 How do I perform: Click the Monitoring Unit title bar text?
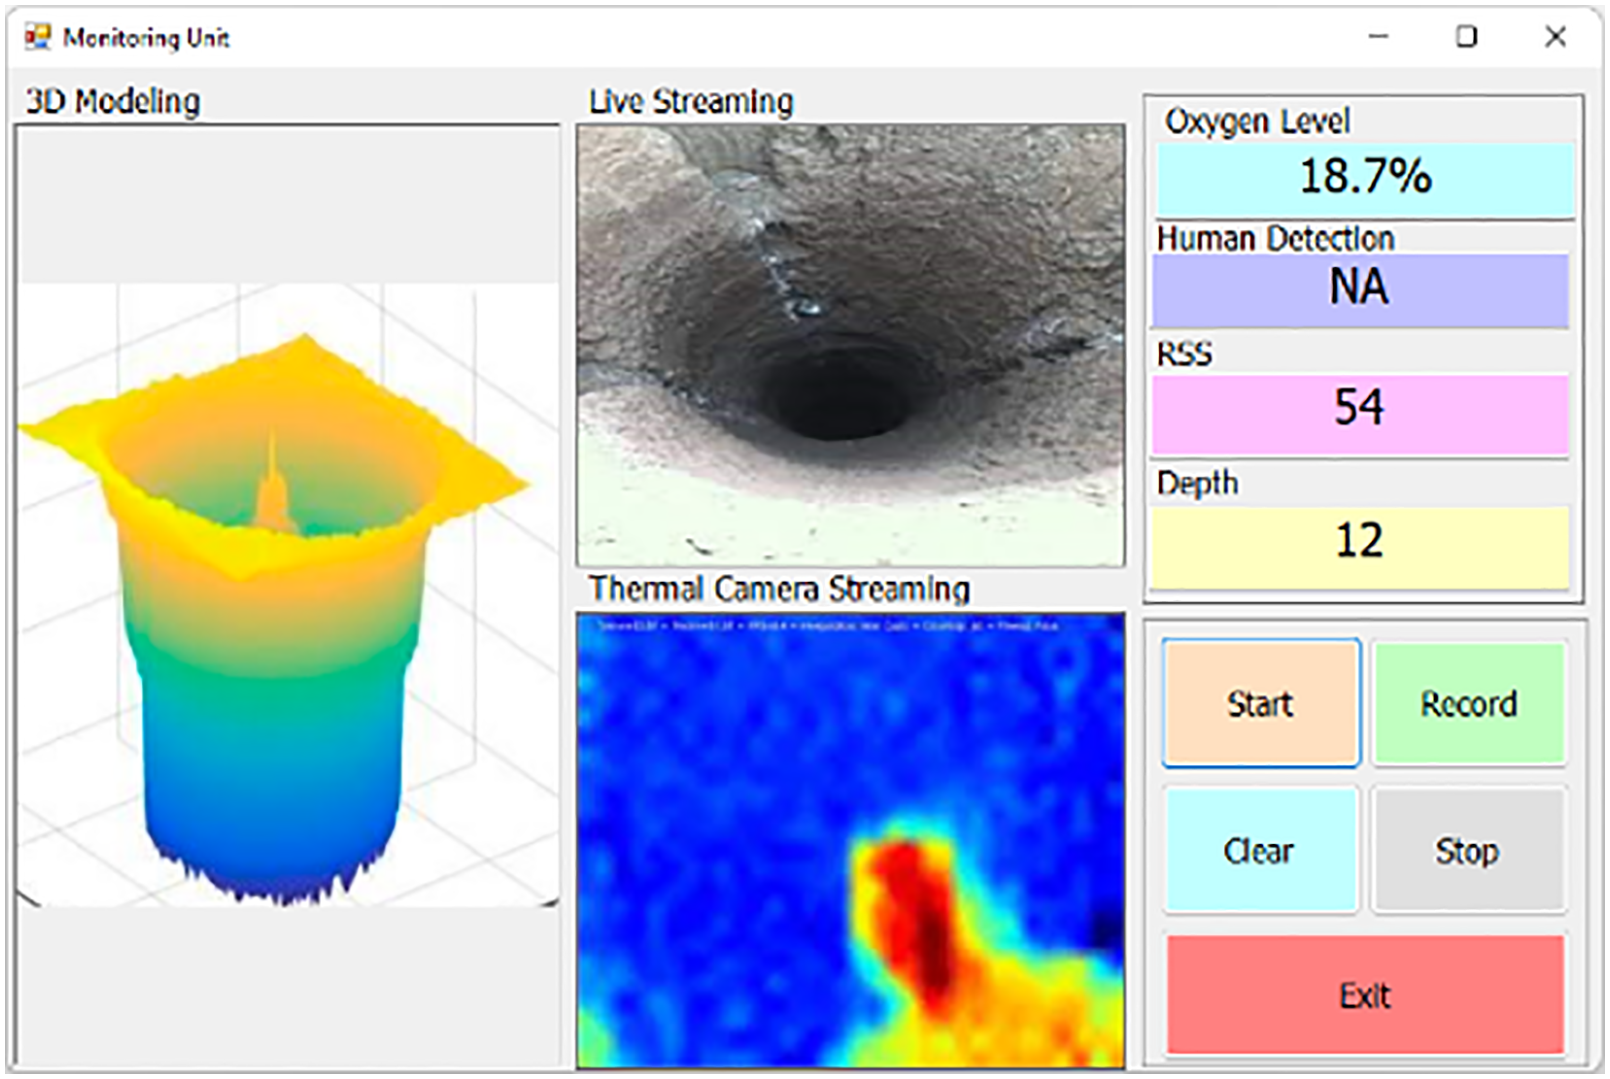(x=146, y=38)
